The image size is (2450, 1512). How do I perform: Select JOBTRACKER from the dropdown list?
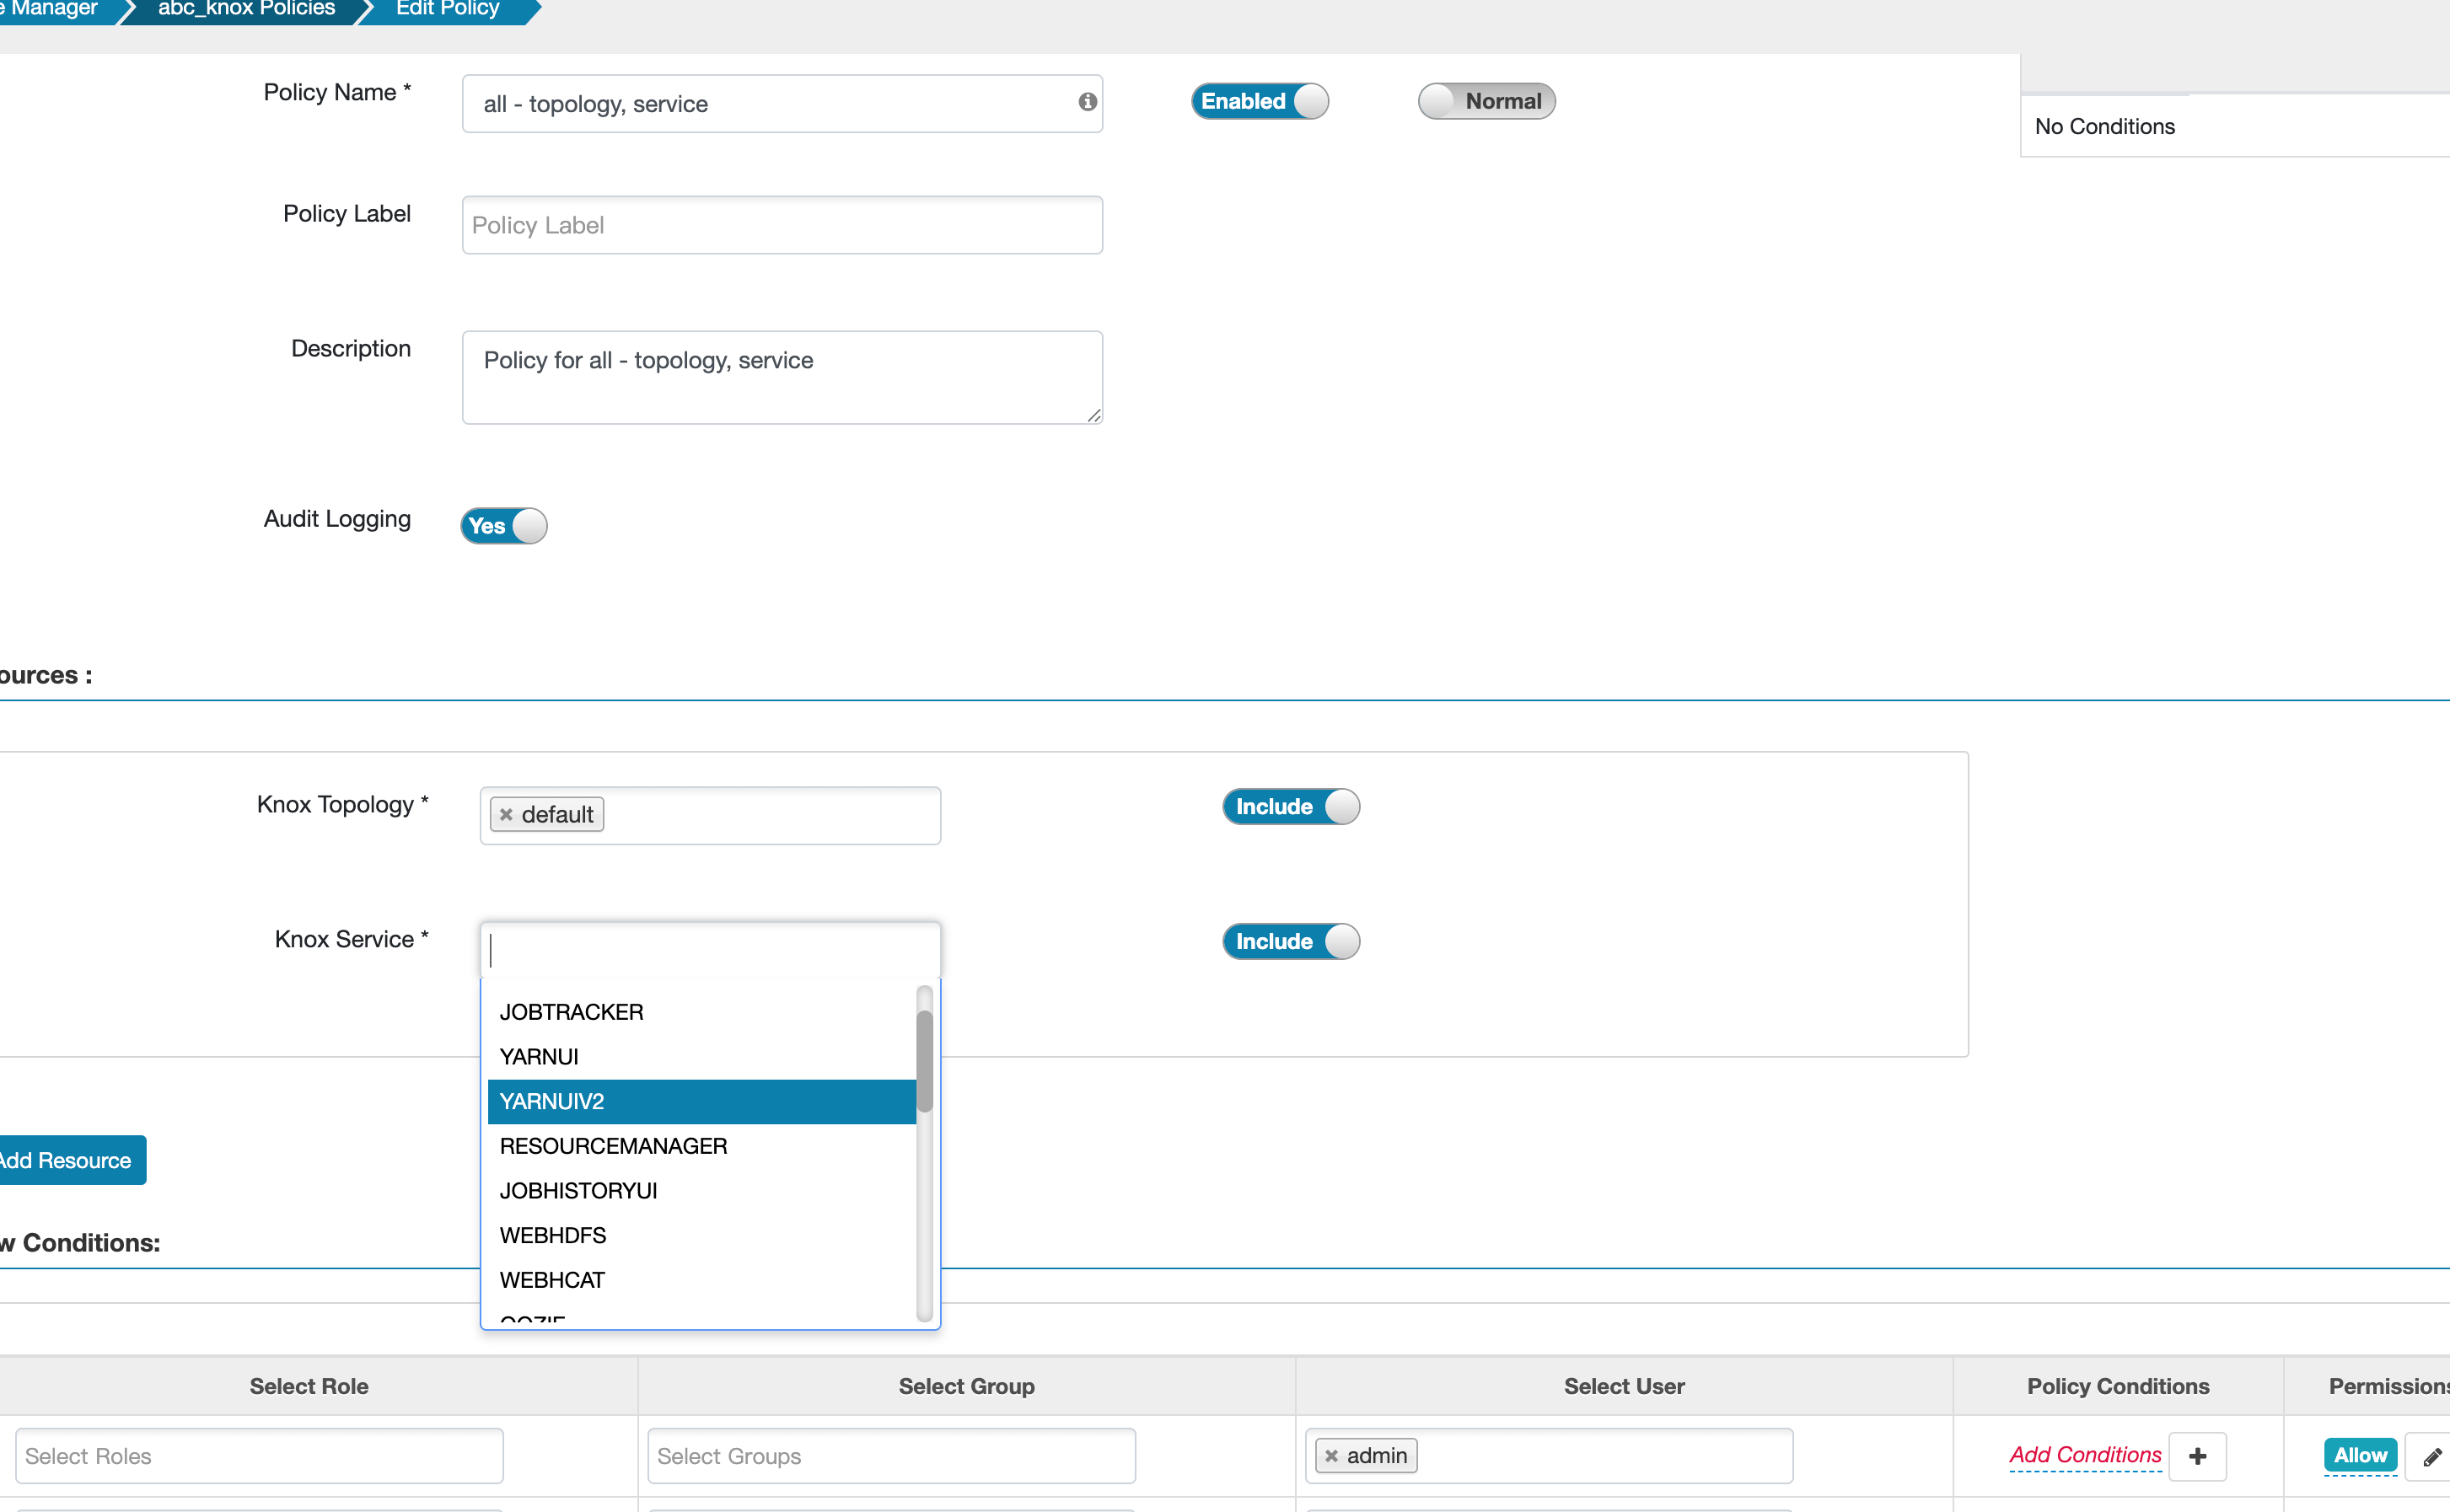click(571, 1012)
